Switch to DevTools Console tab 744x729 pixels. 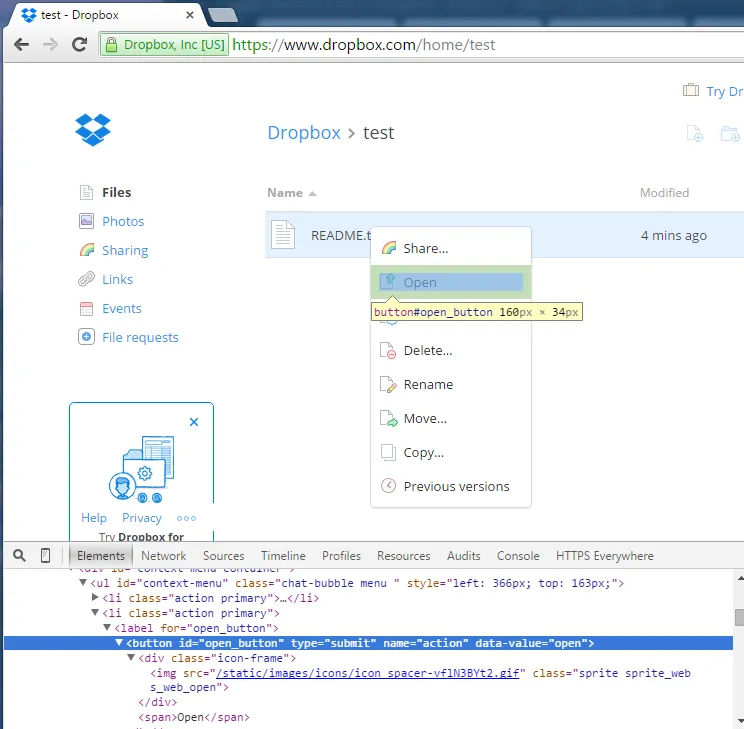[518, 556]
